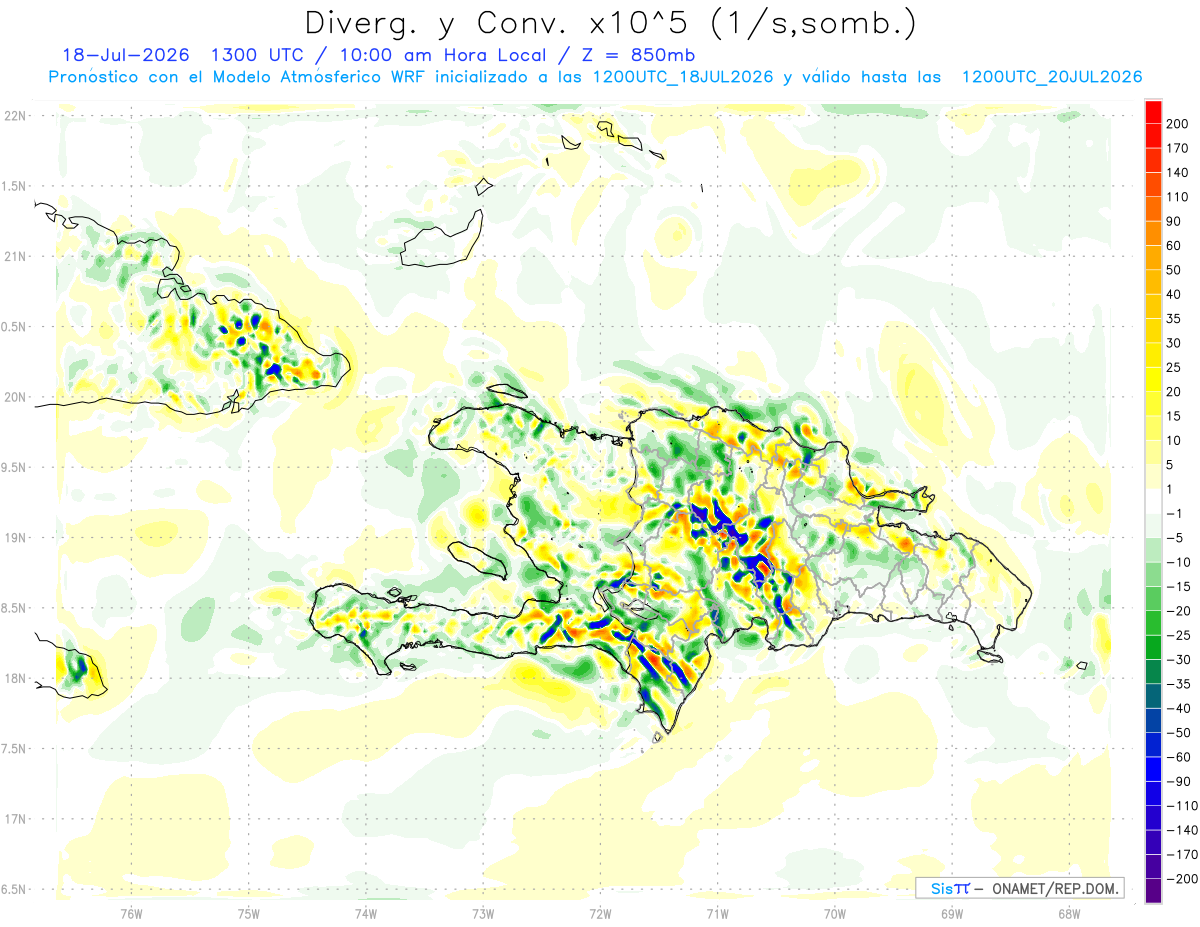Click the 1.5N latitude label
The image size is (1200, 927).
coord(14,186)
